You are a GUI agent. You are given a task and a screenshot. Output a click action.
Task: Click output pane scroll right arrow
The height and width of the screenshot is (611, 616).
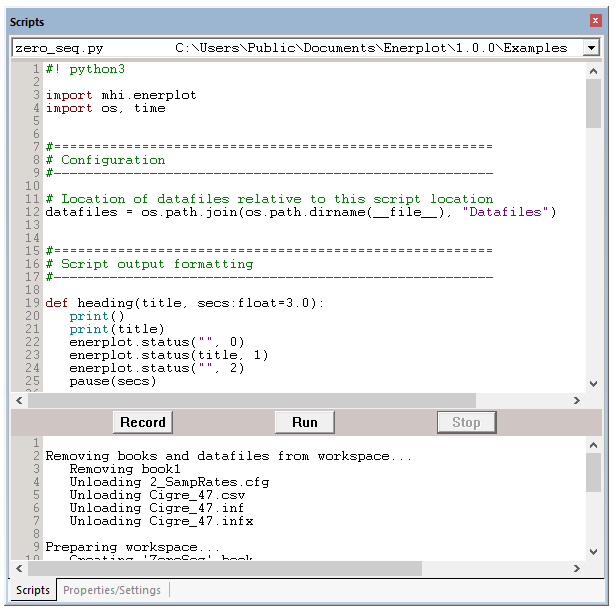click(576, 569)
